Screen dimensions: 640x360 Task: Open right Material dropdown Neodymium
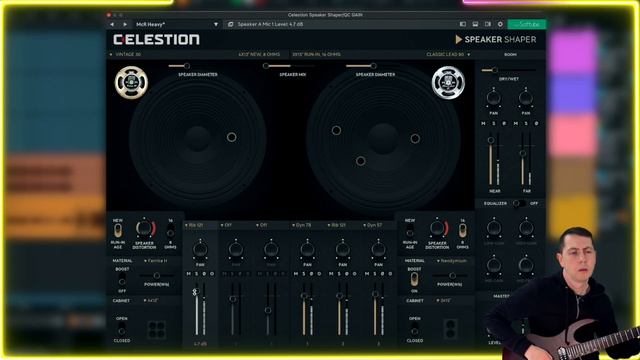pyautogui.click(x=452, y=260)
